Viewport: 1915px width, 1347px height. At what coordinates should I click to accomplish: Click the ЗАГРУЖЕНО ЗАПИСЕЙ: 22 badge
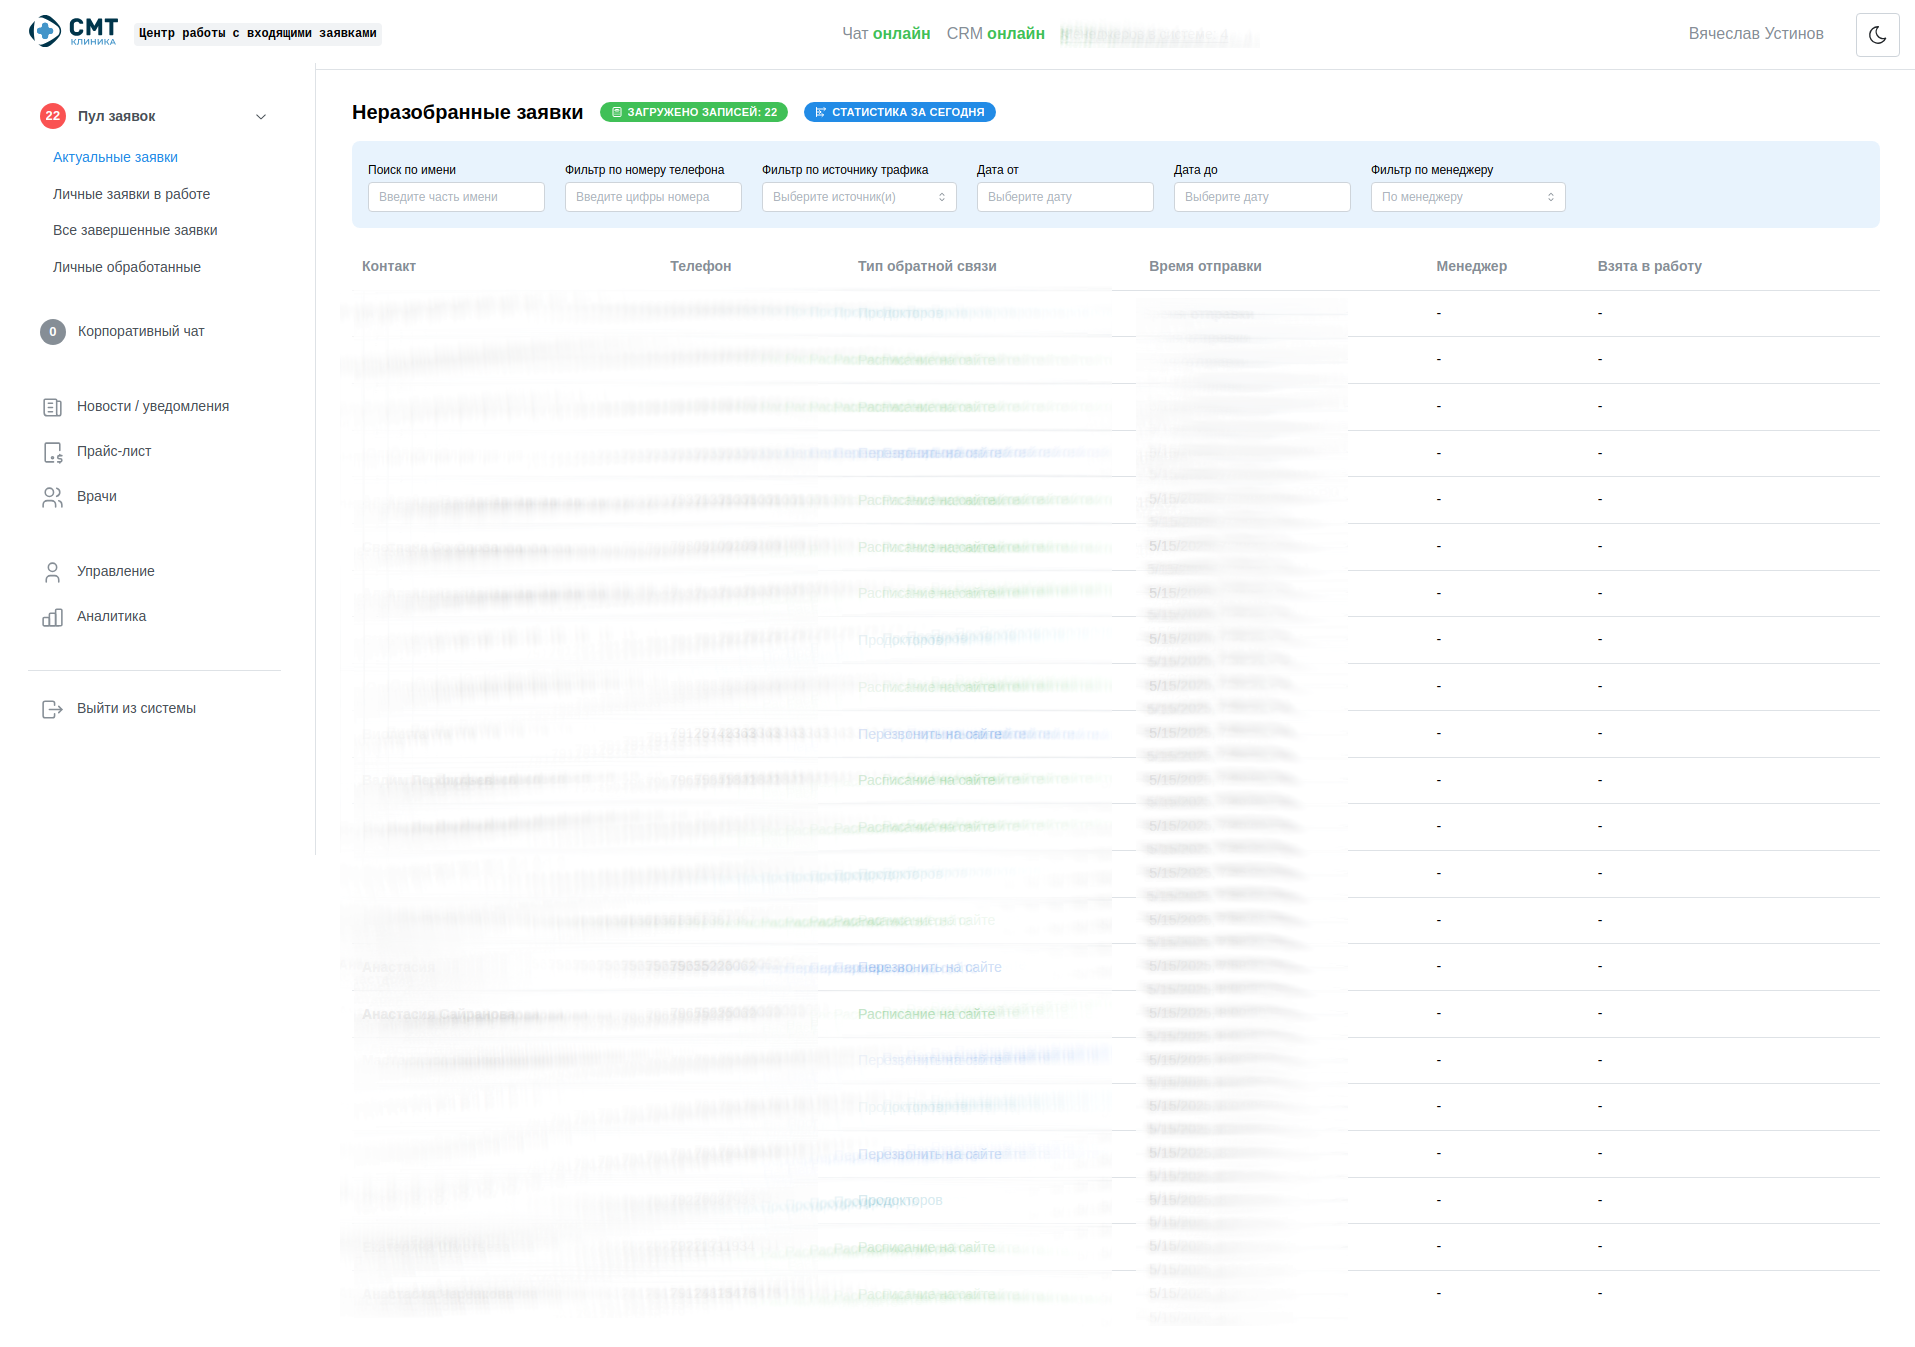point(693,112)
